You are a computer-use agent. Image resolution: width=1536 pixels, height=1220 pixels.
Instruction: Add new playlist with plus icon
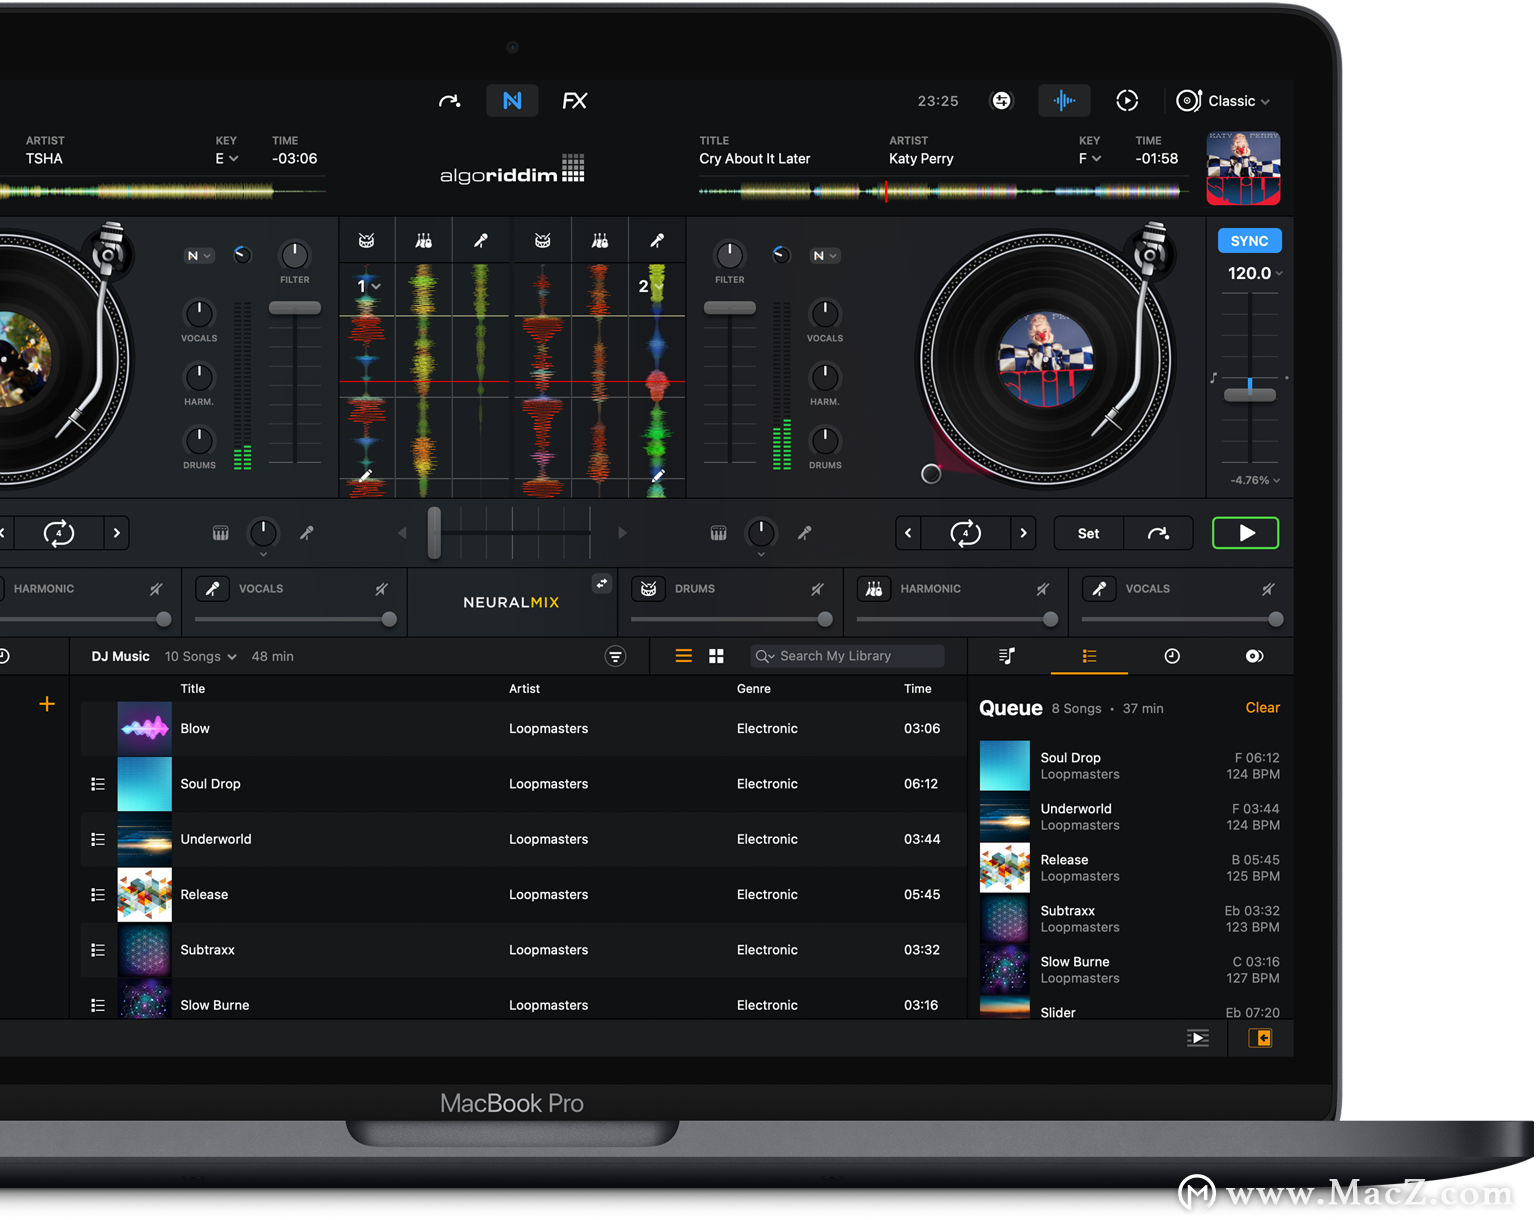(47, 704)
